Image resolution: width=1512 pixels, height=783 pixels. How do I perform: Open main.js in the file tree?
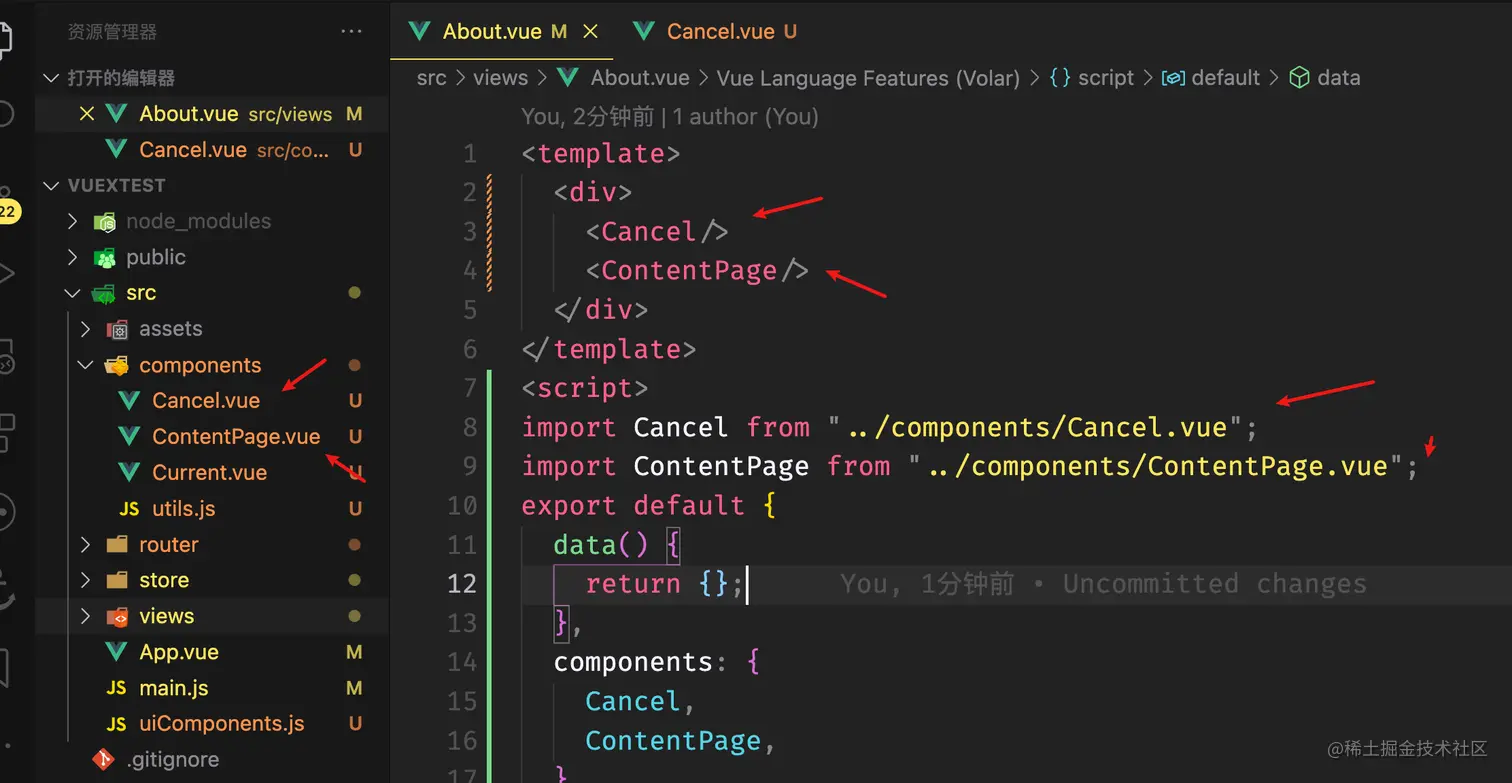pyautogui.click(x=173, y=688)
